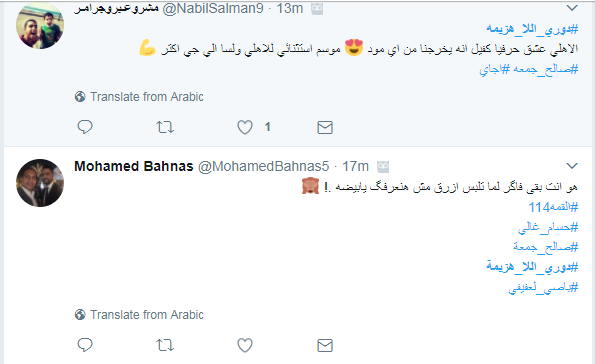The image size is (595, 364).
Task: Send NabilSalman9's tweet via direct message
Action: (325, 128)
